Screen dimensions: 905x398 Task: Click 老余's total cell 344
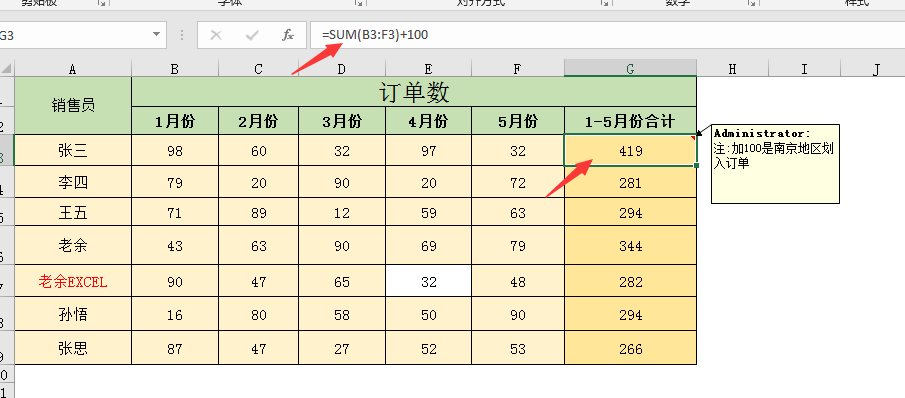[x=630, y=246]
